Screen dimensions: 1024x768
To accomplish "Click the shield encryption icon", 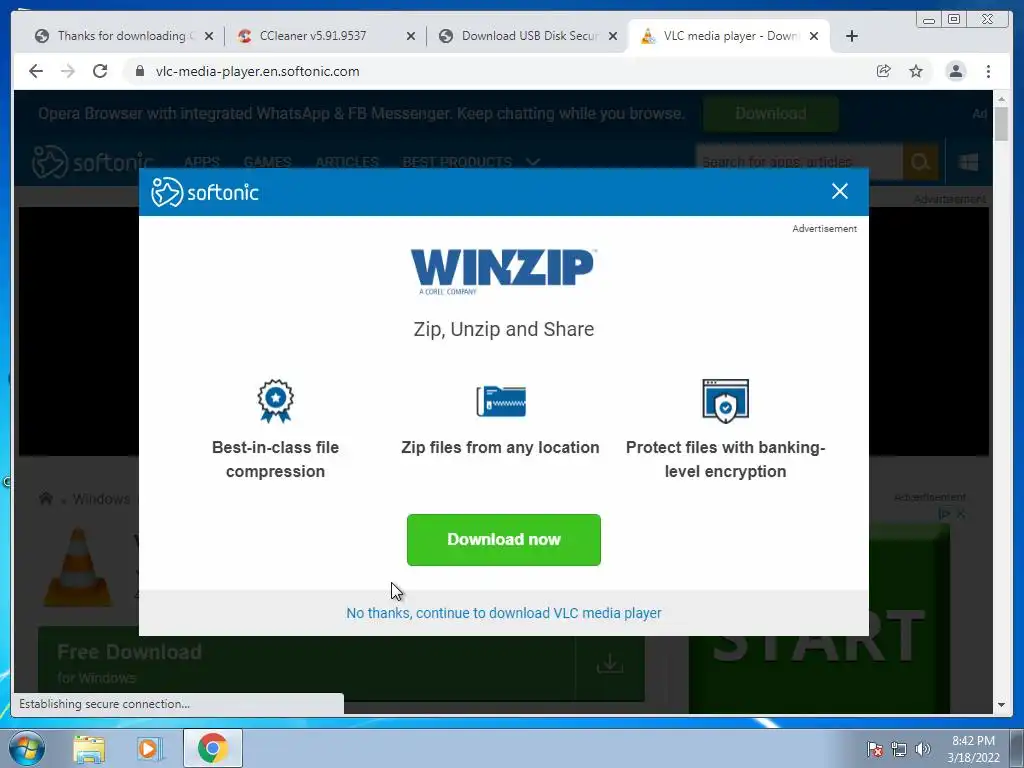I will pos(726,401).
